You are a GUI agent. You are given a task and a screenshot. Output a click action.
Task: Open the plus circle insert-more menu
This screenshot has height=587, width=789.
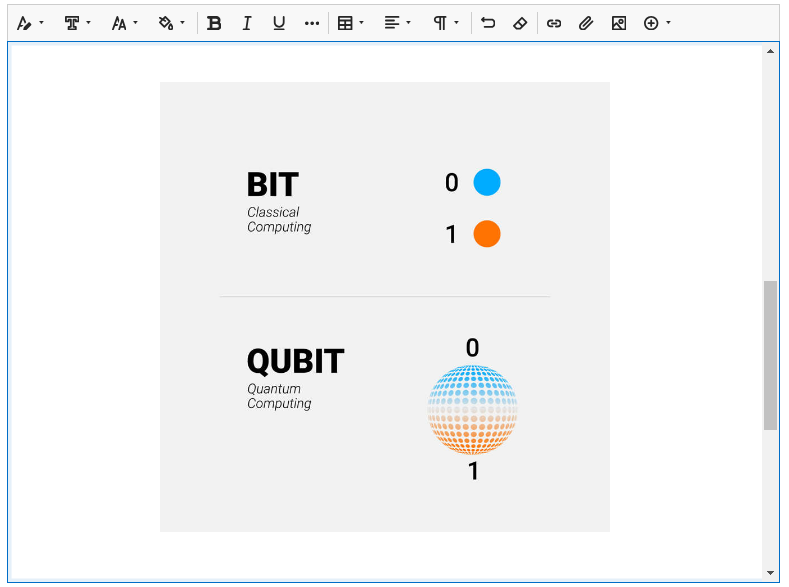(x=657, y=23)
